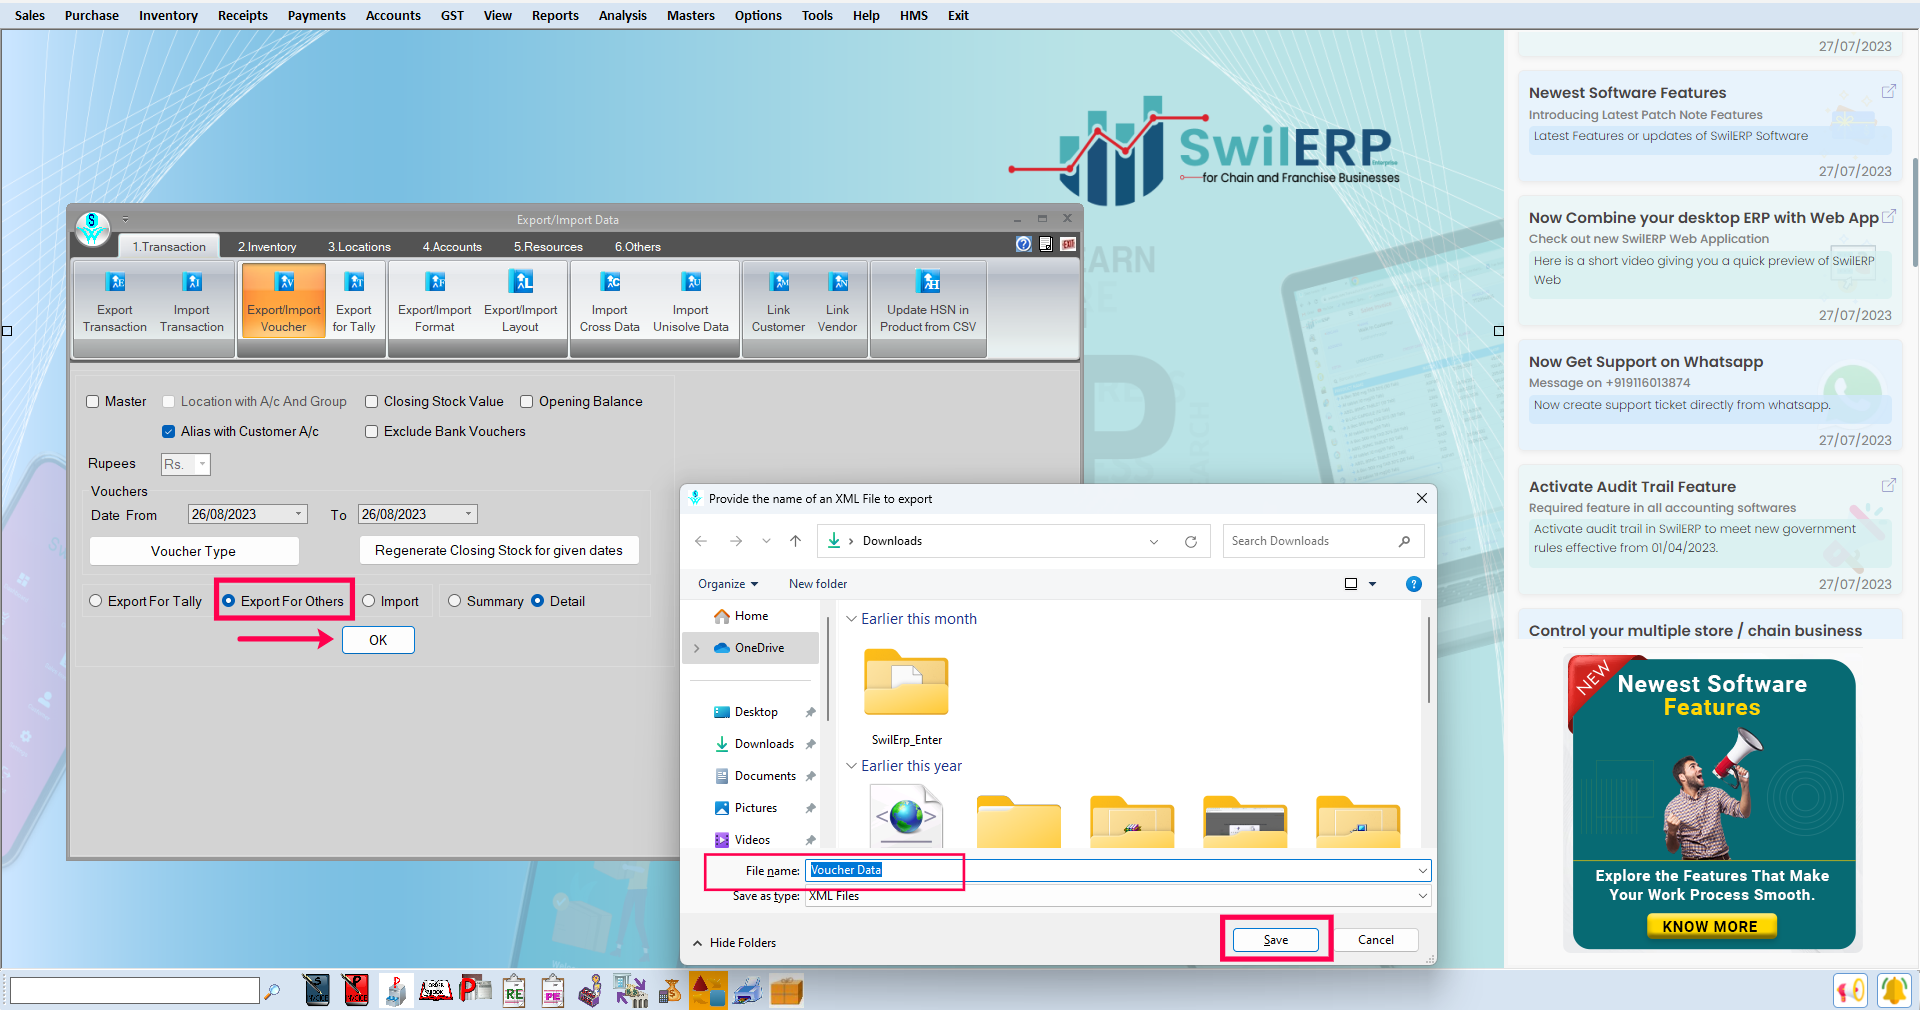Open the Link Vendor tool
The width and height of the screenshot is (1920, 1010).
(838, 300)
